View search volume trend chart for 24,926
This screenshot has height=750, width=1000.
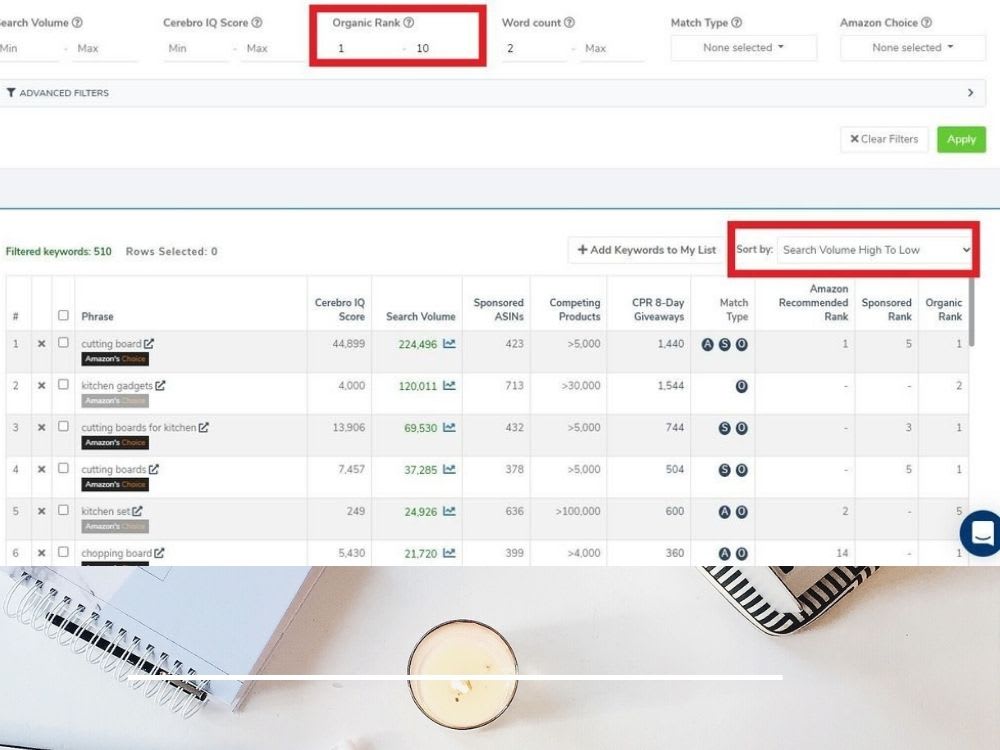450,511
